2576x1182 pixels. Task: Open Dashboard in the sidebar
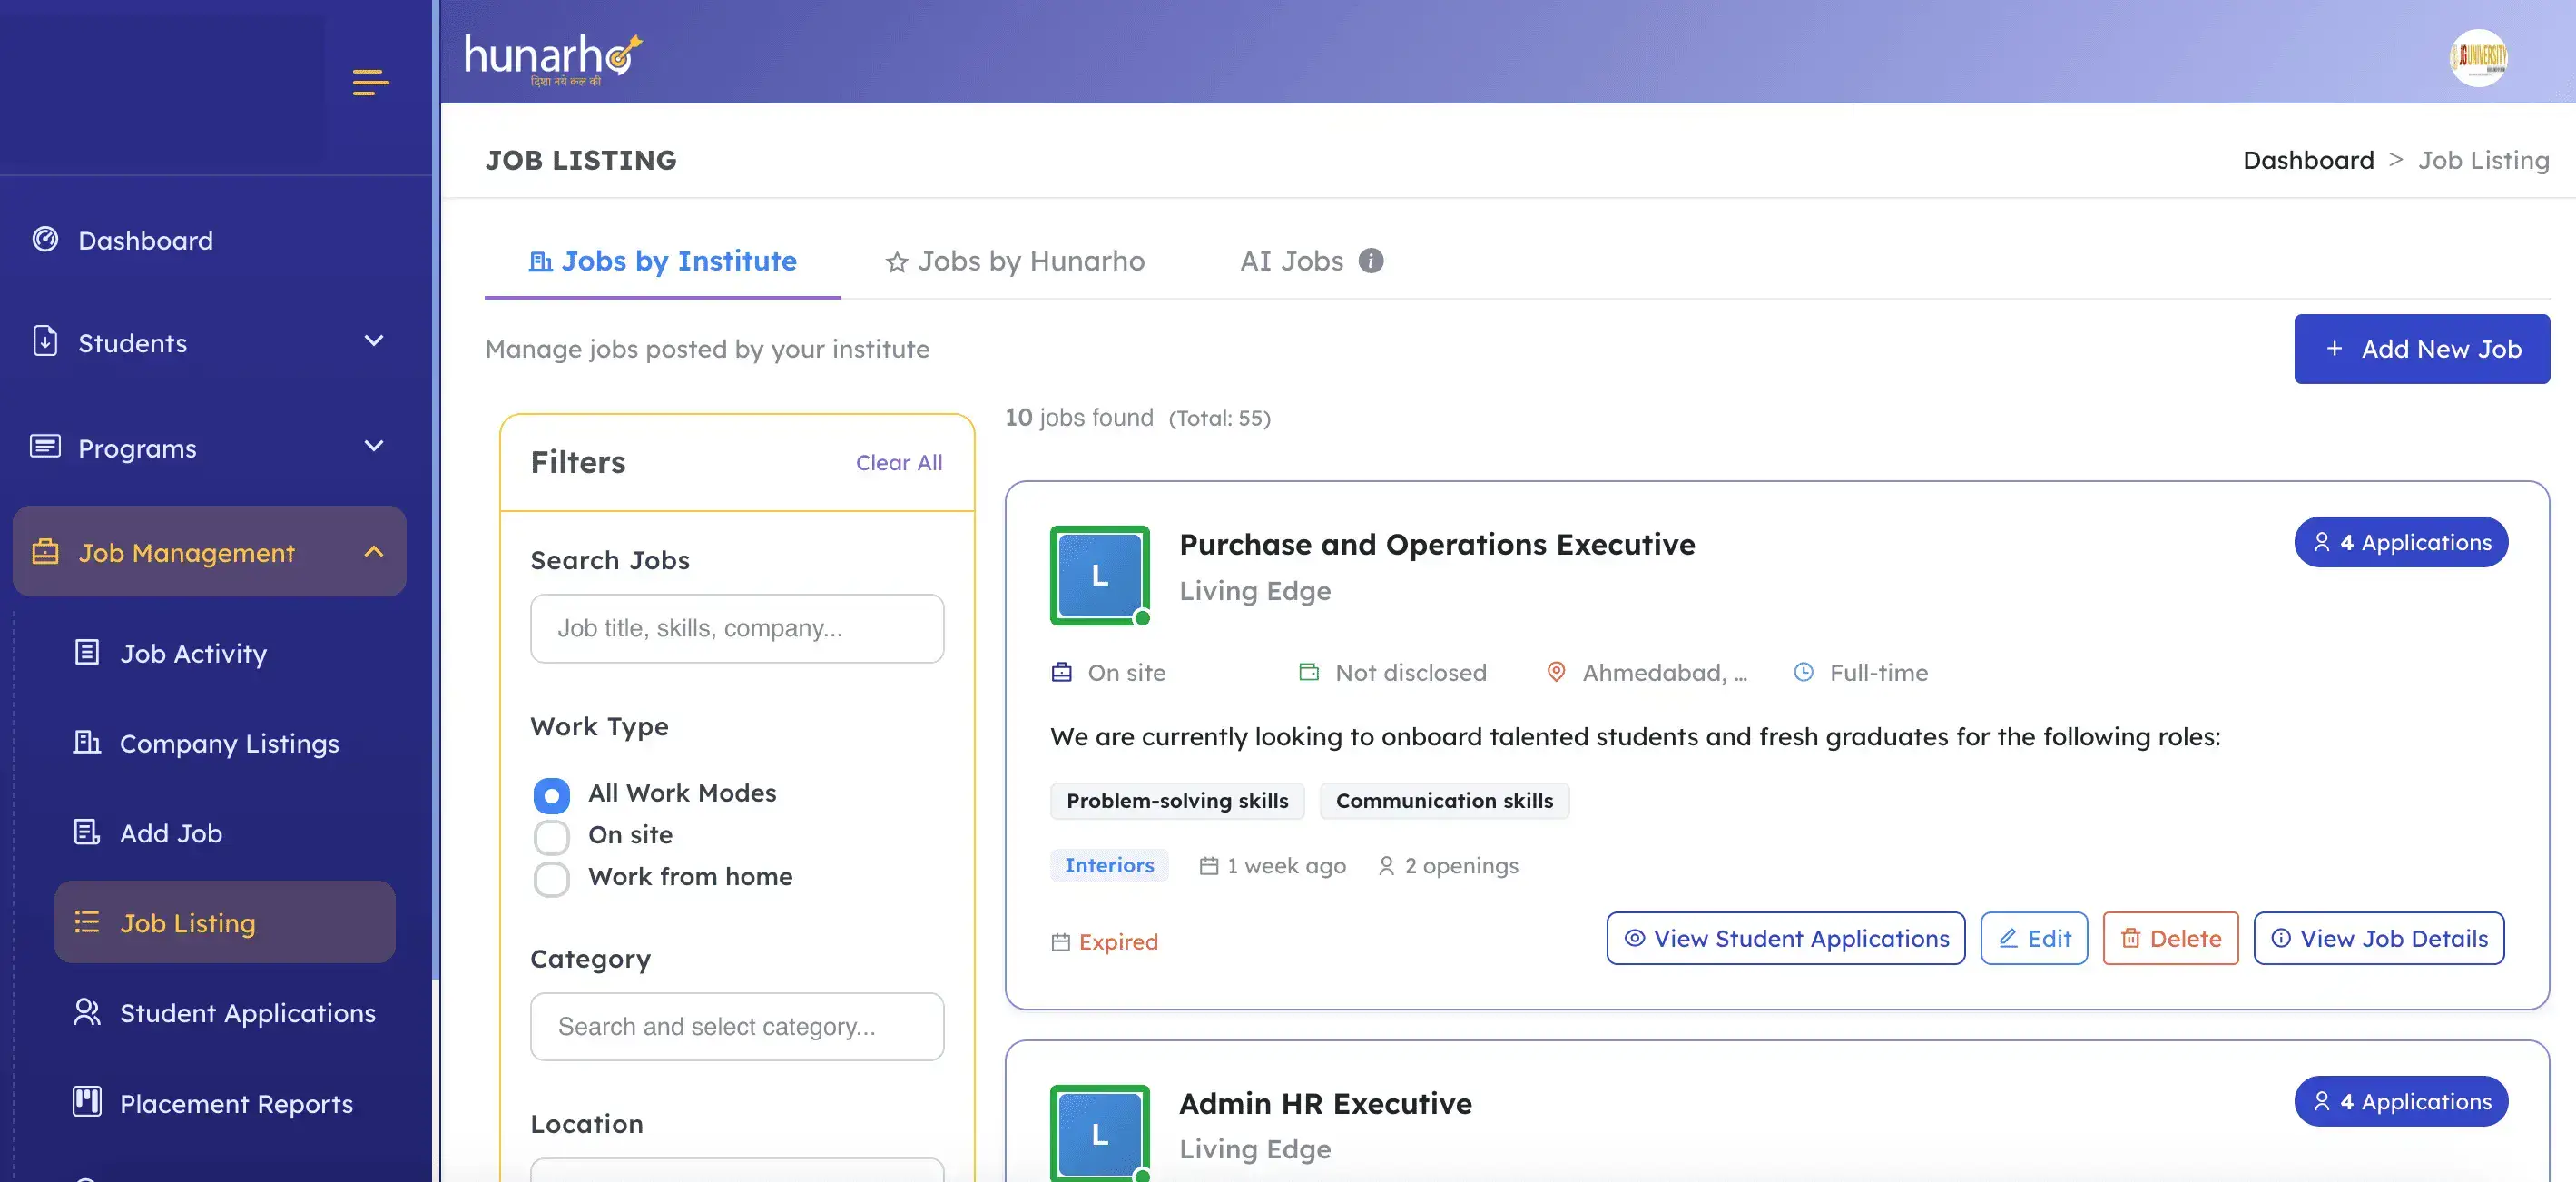(x=145, y=240)
